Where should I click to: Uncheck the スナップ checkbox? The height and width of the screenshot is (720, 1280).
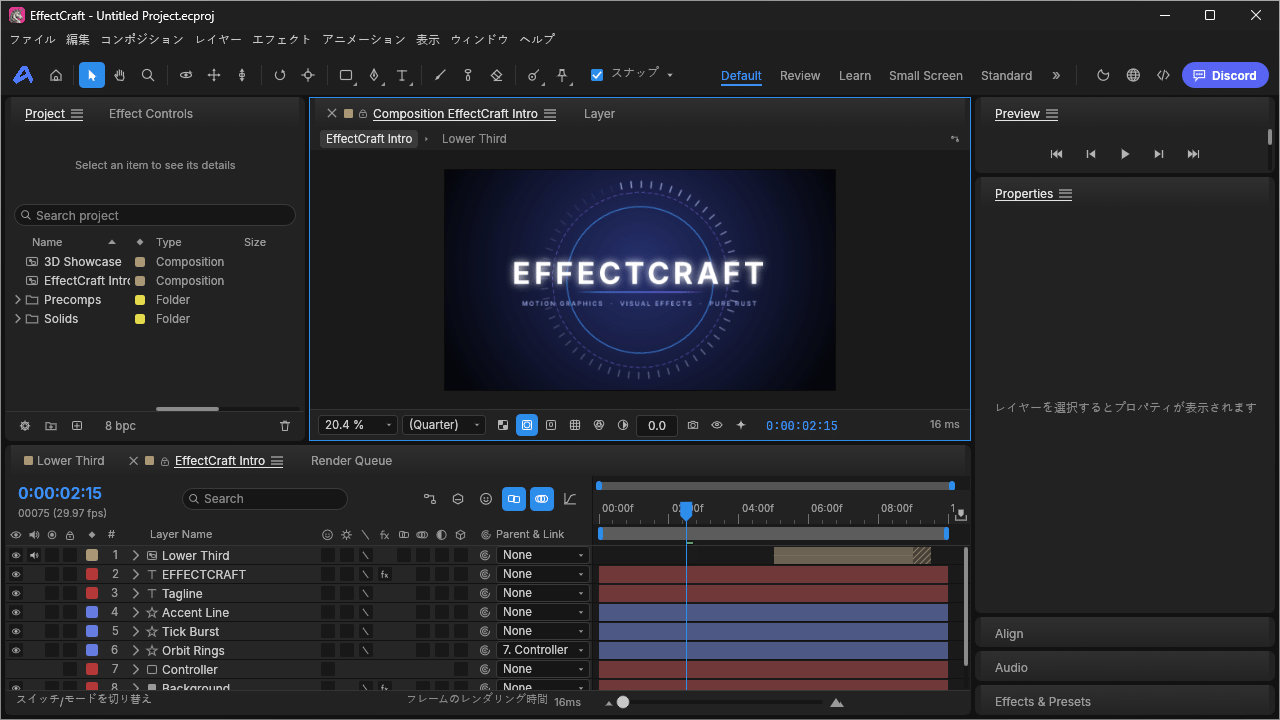click(x=597, y=75)
